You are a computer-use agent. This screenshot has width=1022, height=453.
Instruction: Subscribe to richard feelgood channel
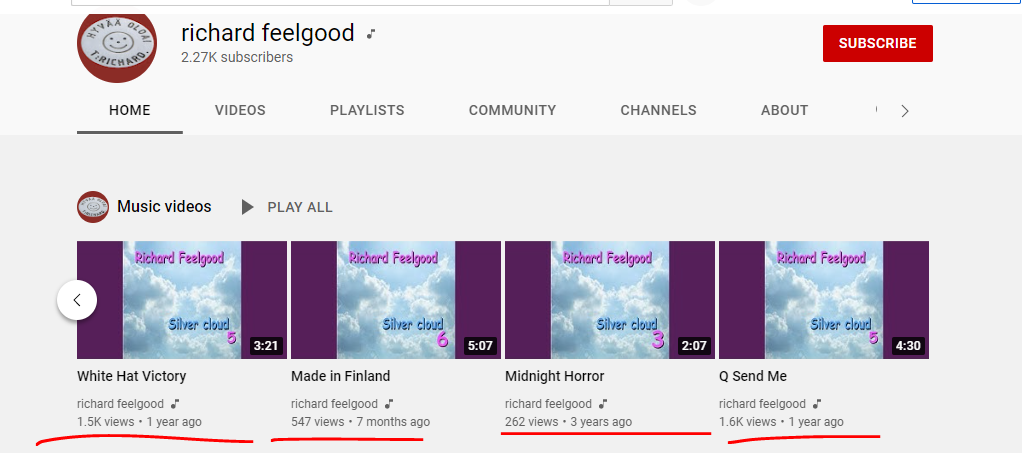click(877, 44)
